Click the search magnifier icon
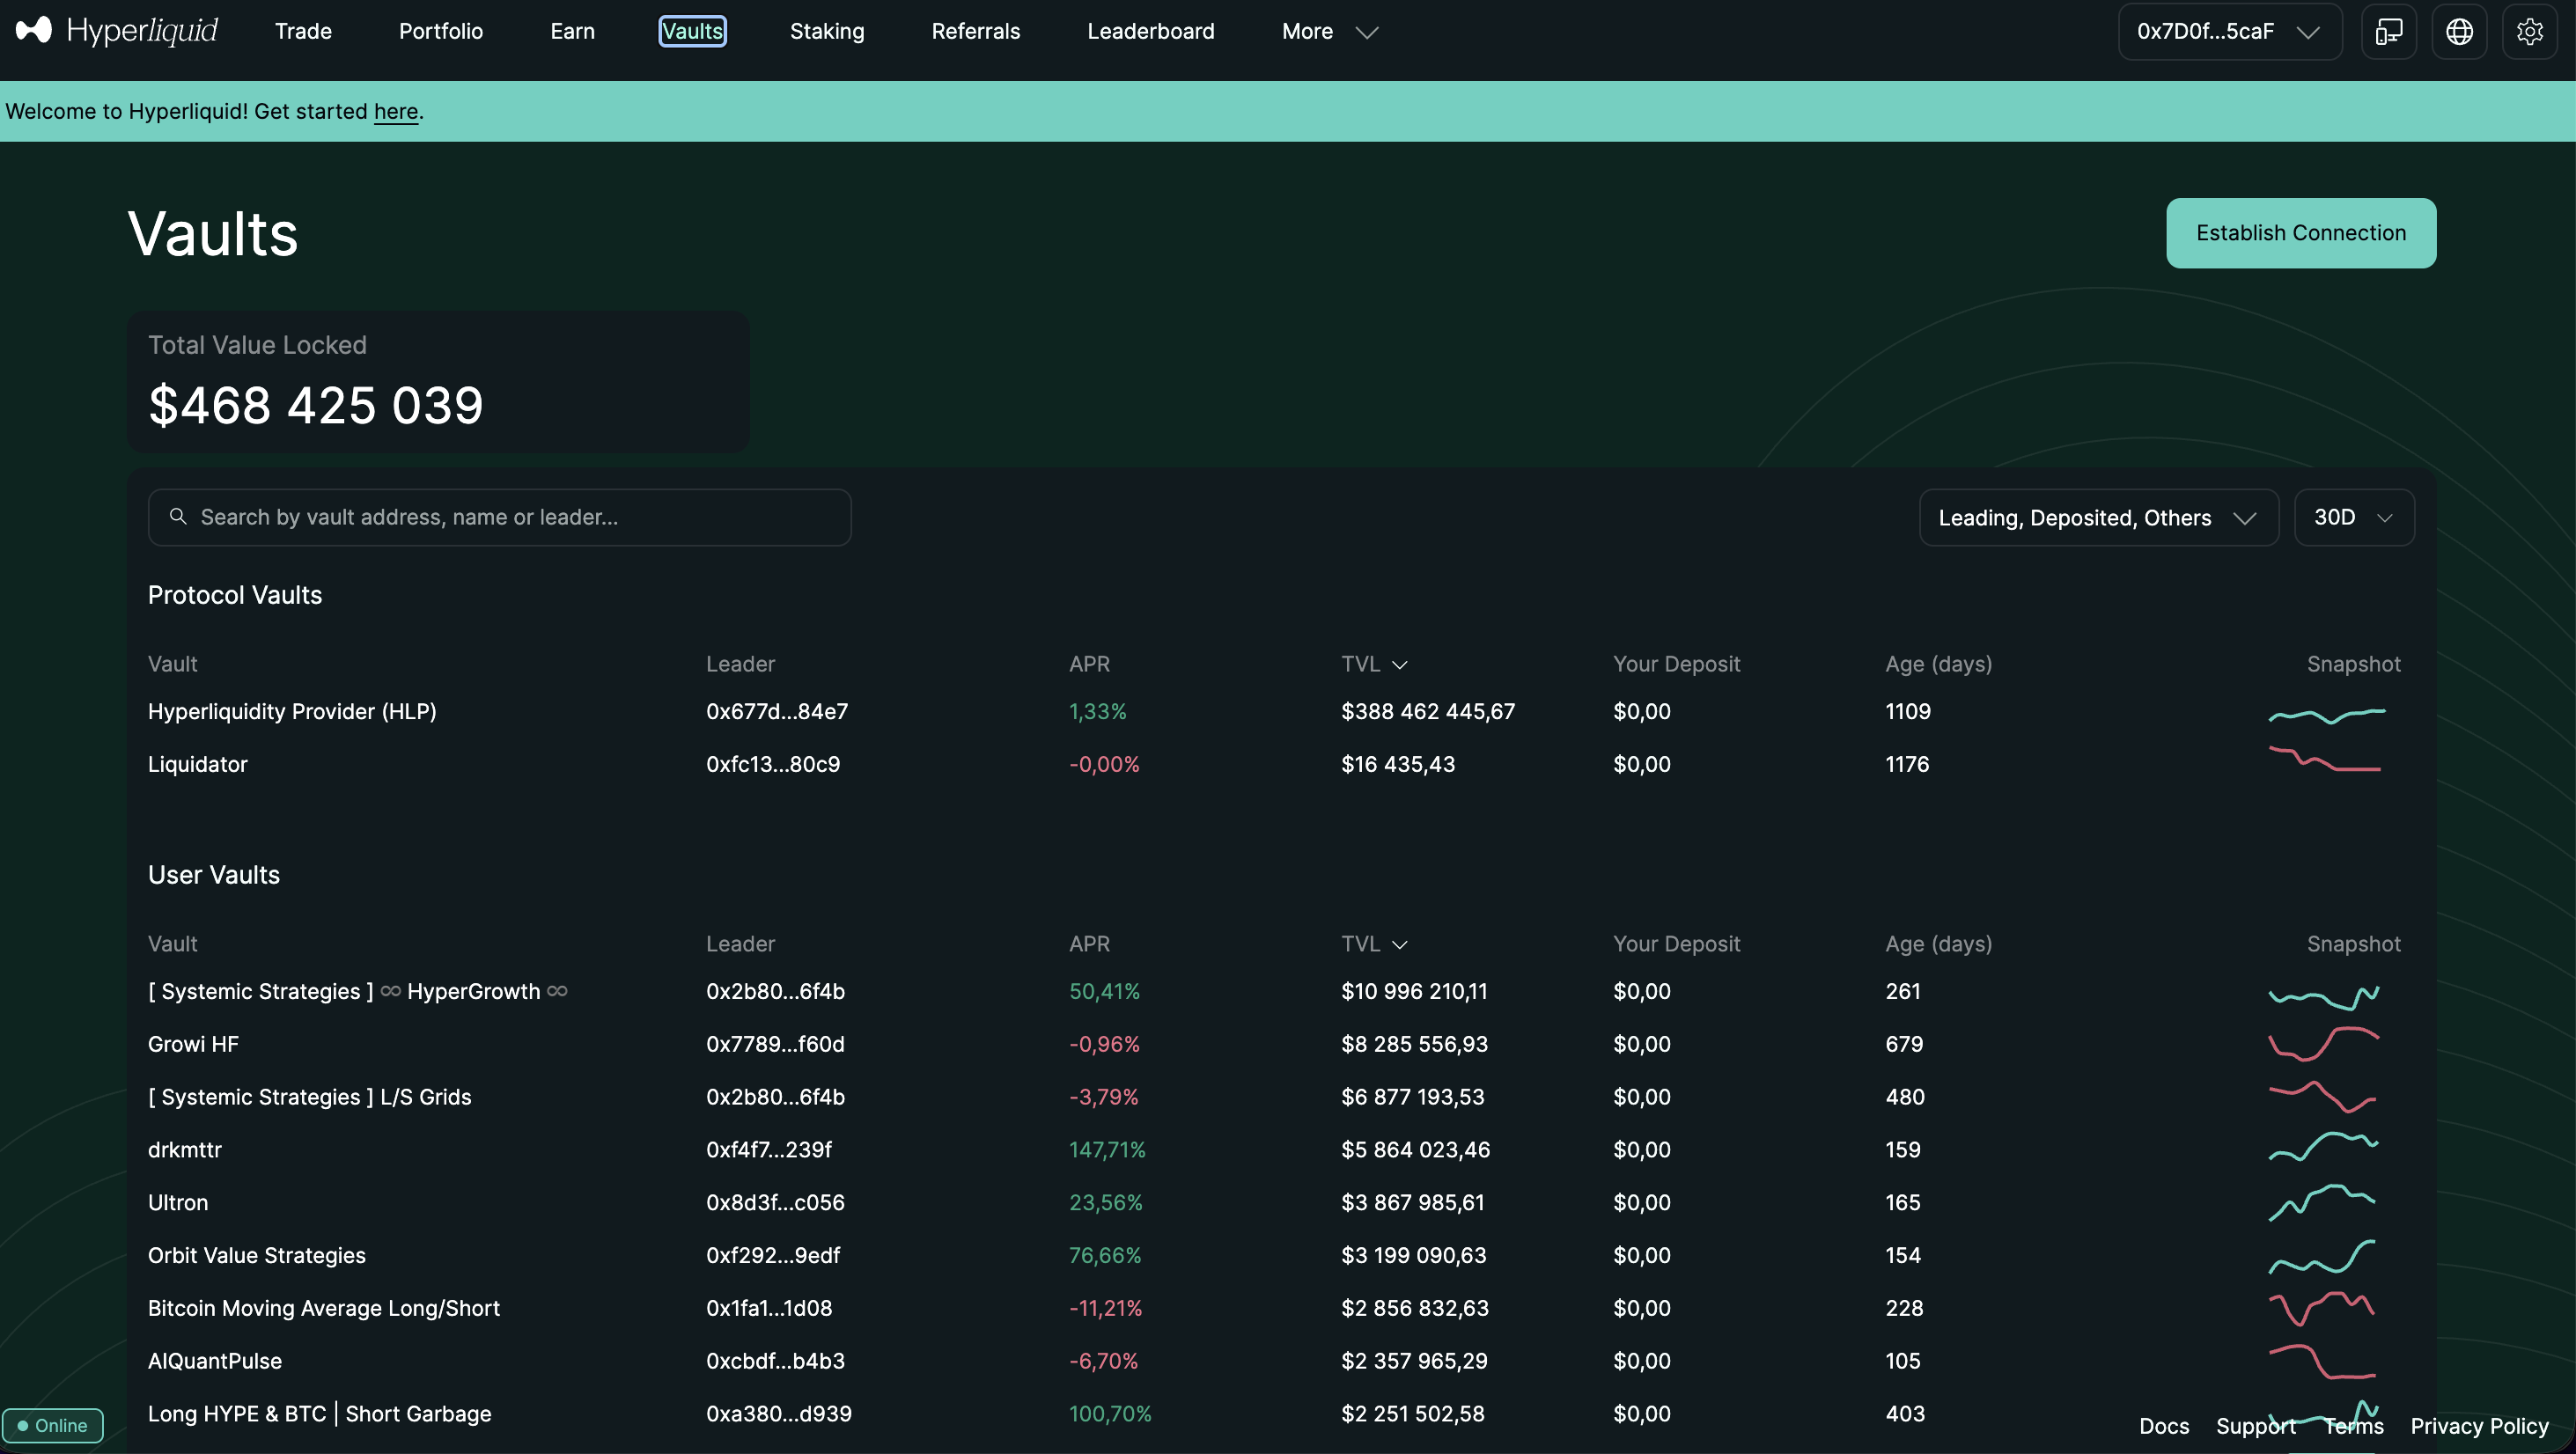 [x=178, y=517]
